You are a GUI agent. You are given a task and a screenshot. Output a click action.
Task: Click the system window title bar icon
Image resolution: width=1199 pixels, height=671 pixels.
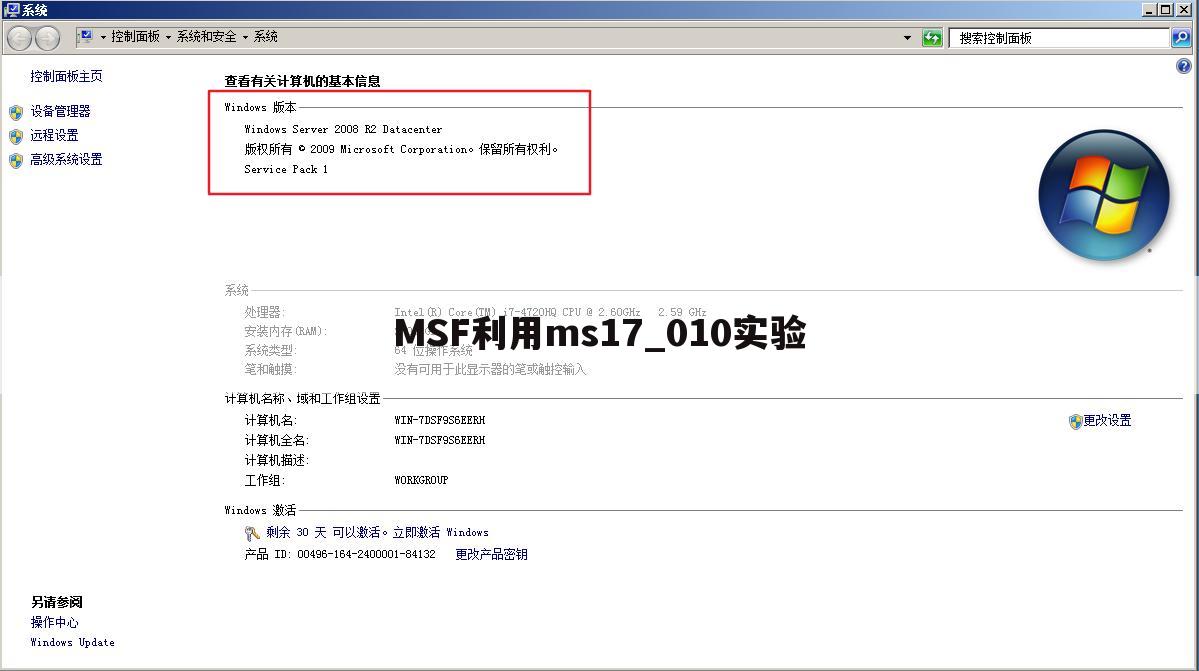pos(11,10)
